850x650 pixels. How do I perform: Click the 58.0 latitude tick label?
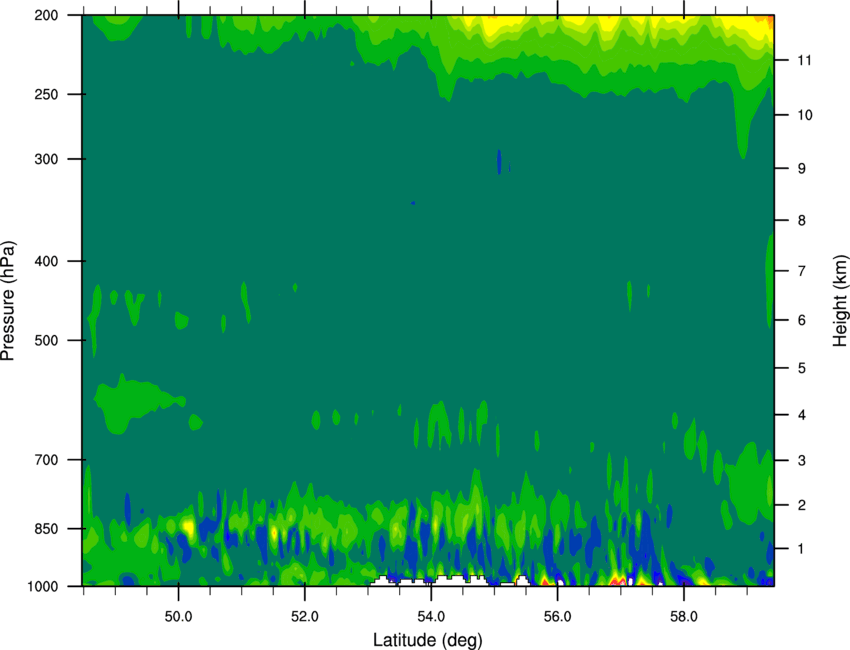pyautogui.click(x=684, y=617)
